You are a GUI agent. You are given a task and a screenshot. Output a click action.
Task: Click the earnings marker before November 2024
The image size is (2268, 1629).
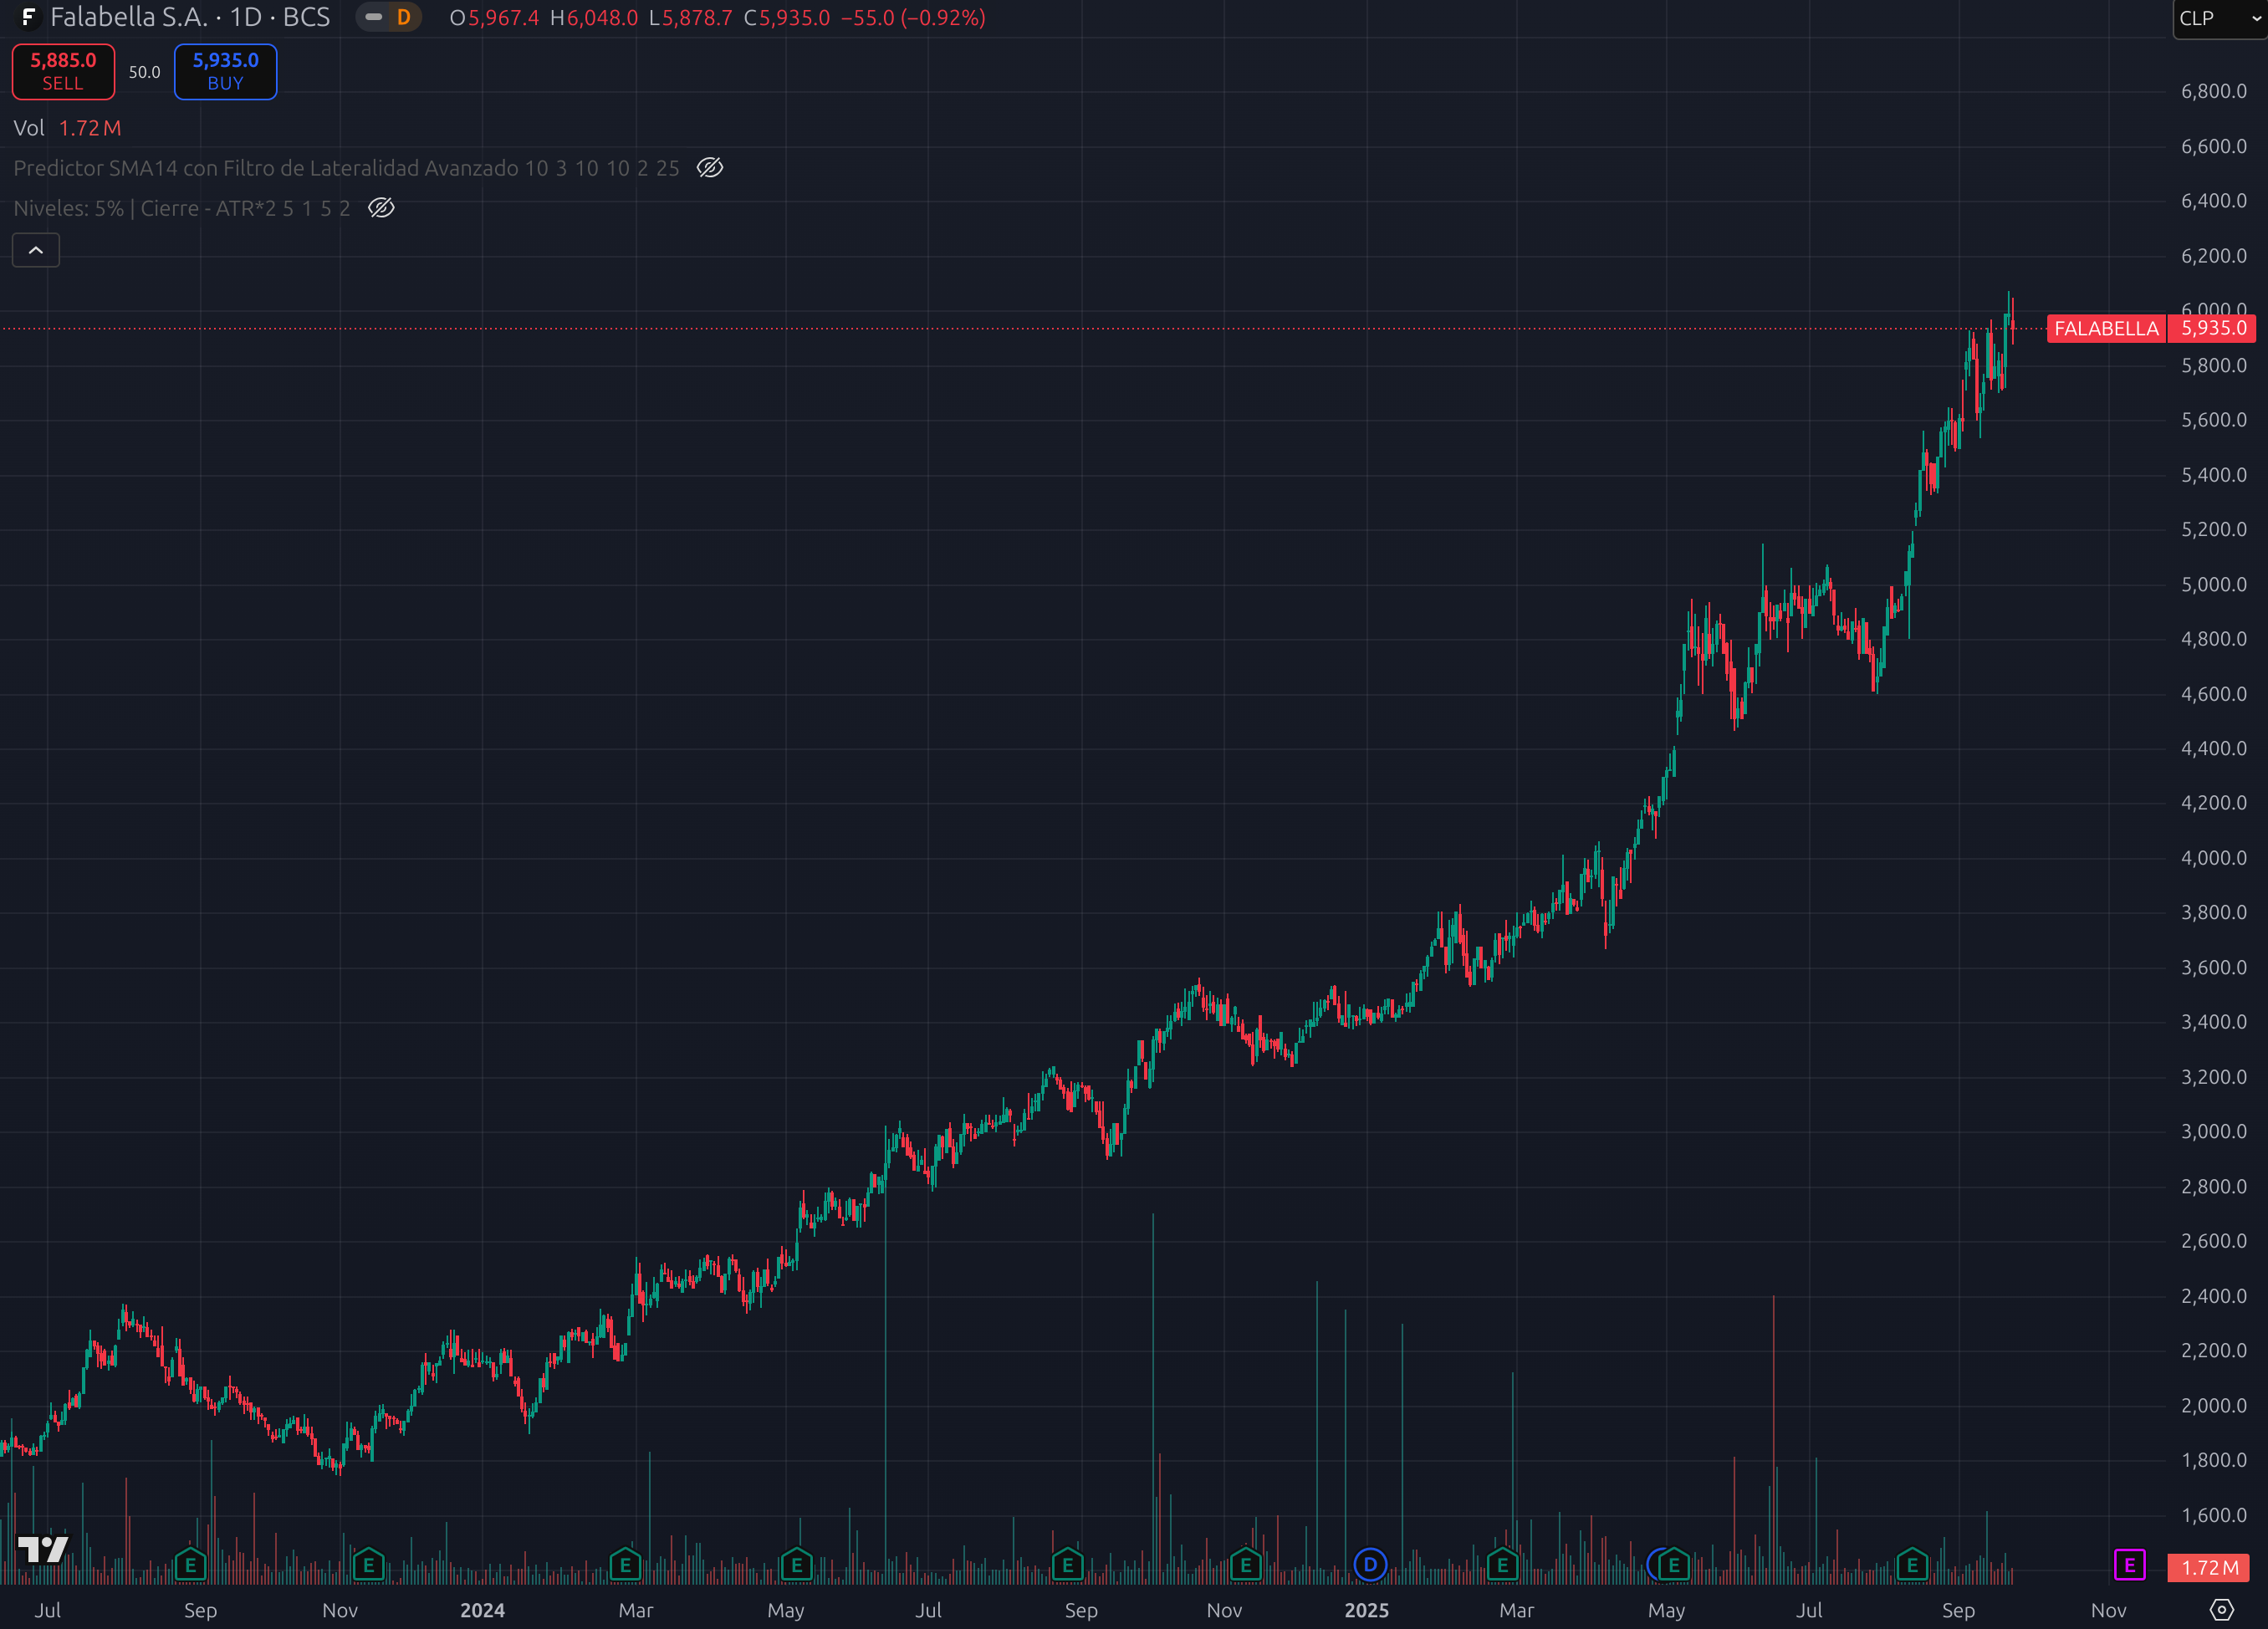[1245, 1564]
